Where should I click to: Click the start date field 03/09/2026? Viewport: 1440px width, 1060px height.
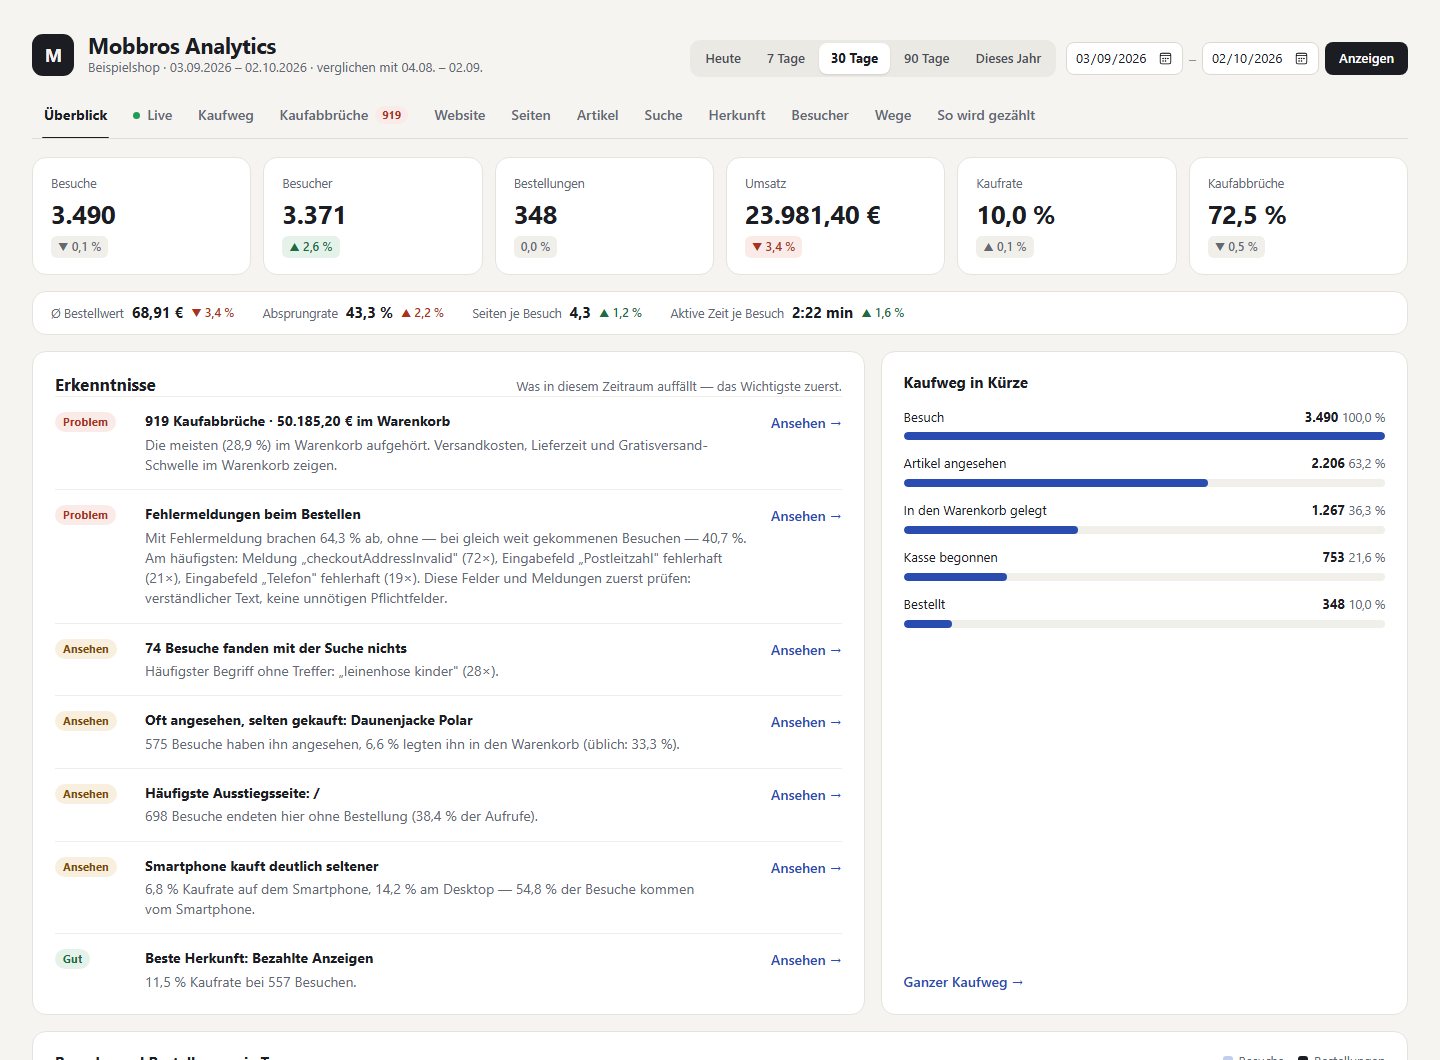[1124, 59]
